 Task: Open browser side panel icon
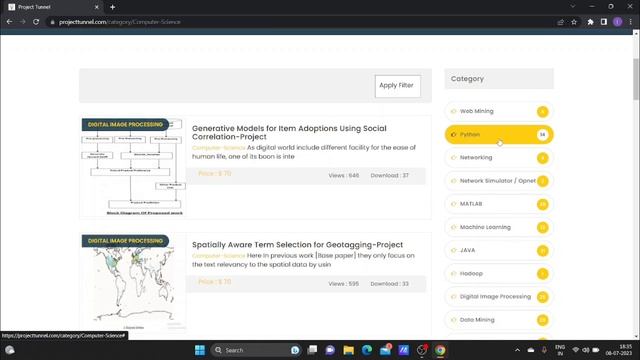pos(604,22)
